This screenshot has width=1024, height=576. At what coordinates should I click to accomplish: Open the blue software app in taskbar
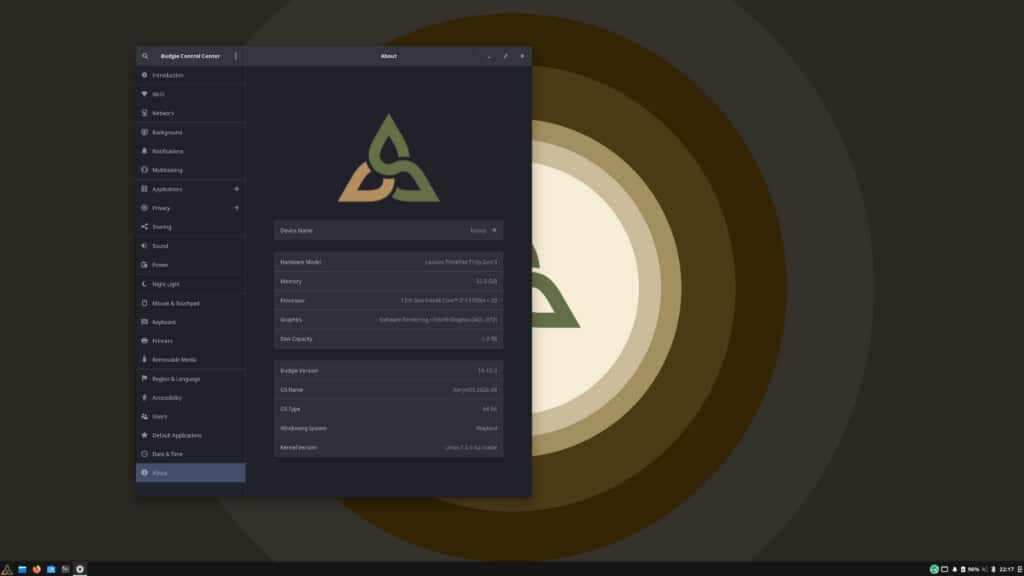tap(51, 569)
